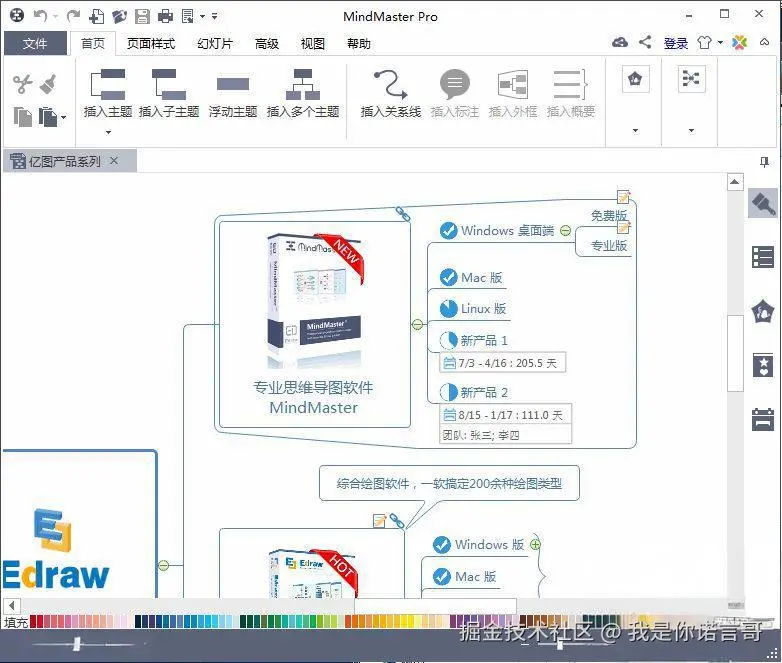Click the pentagon theme icon in ribbon

635,79
